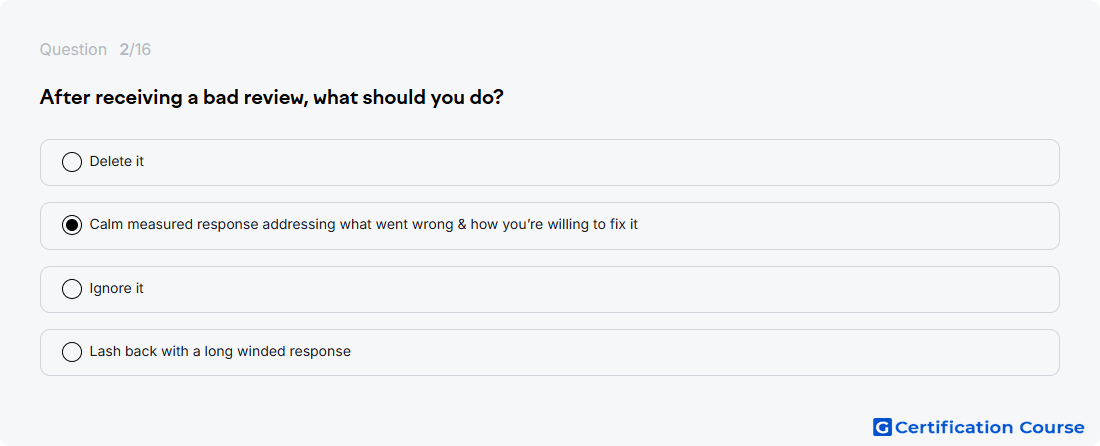This screenshot has height=446, width=1100.
Task: Choose the "Ignore it" radio circle
Action: (x=72, y=289)
